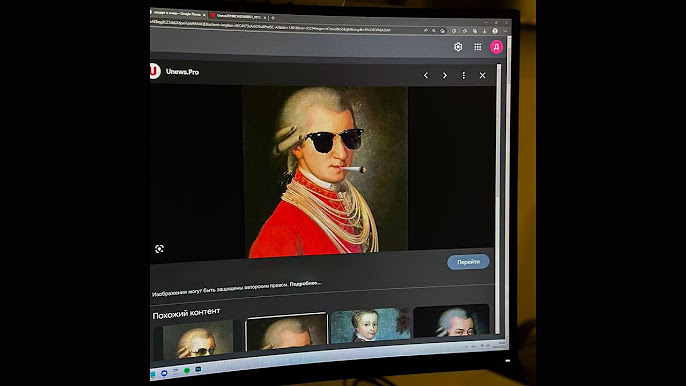Open Google quick settings gear icon

tap(458, 47)
